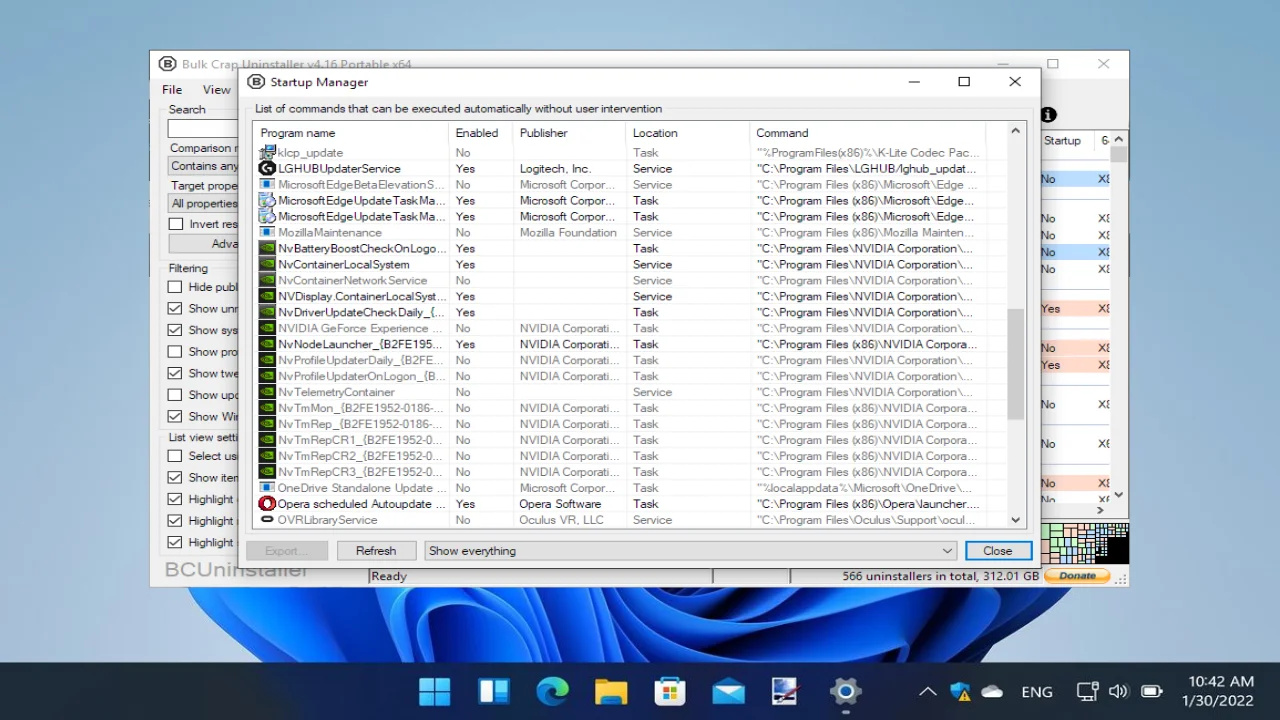Open the View menu in BCUninstaller

click(x=216, y=89)
